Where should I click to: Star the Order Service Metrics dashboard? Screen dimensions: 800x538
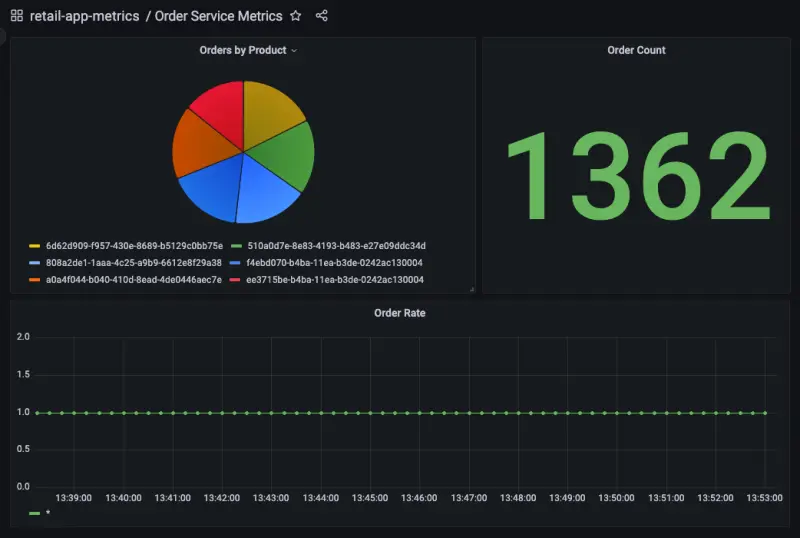click(x=295, y=16)
